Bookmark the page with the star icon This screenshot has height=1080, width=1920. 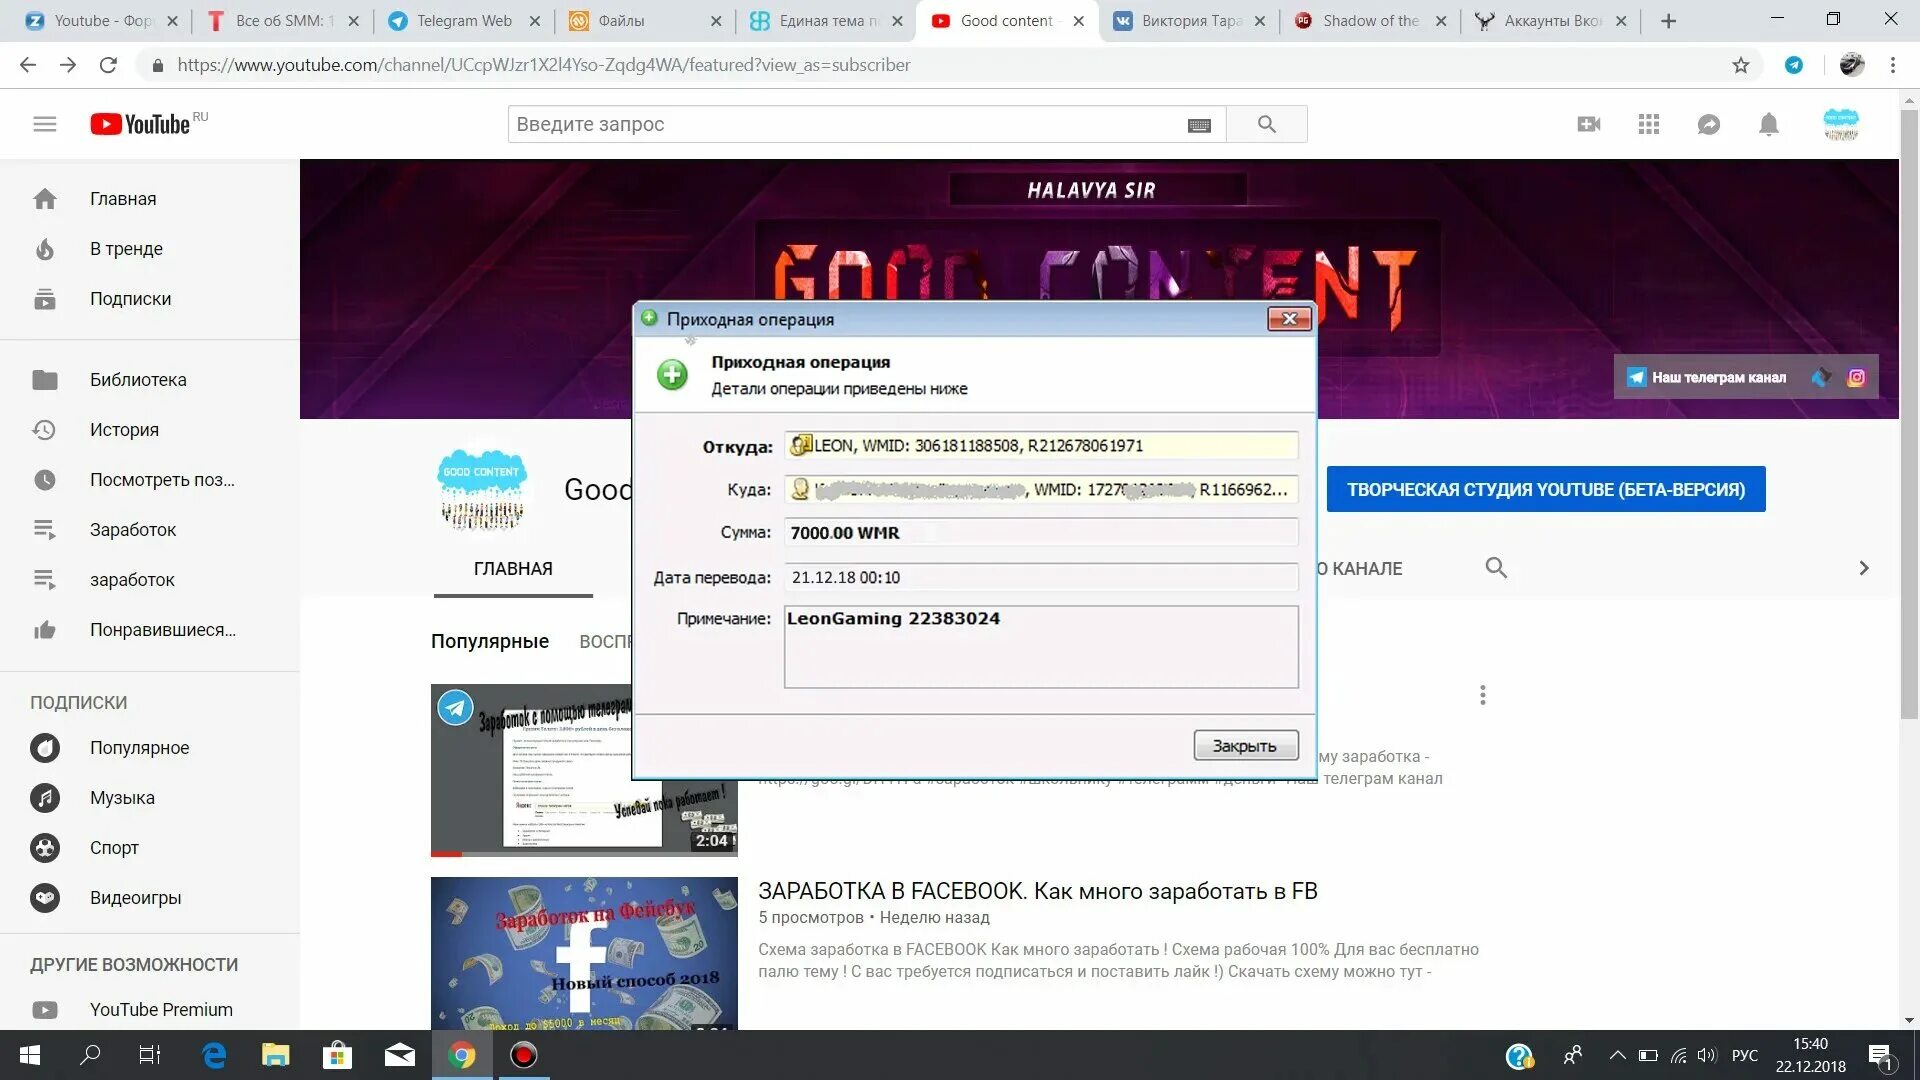point(1741,64)
